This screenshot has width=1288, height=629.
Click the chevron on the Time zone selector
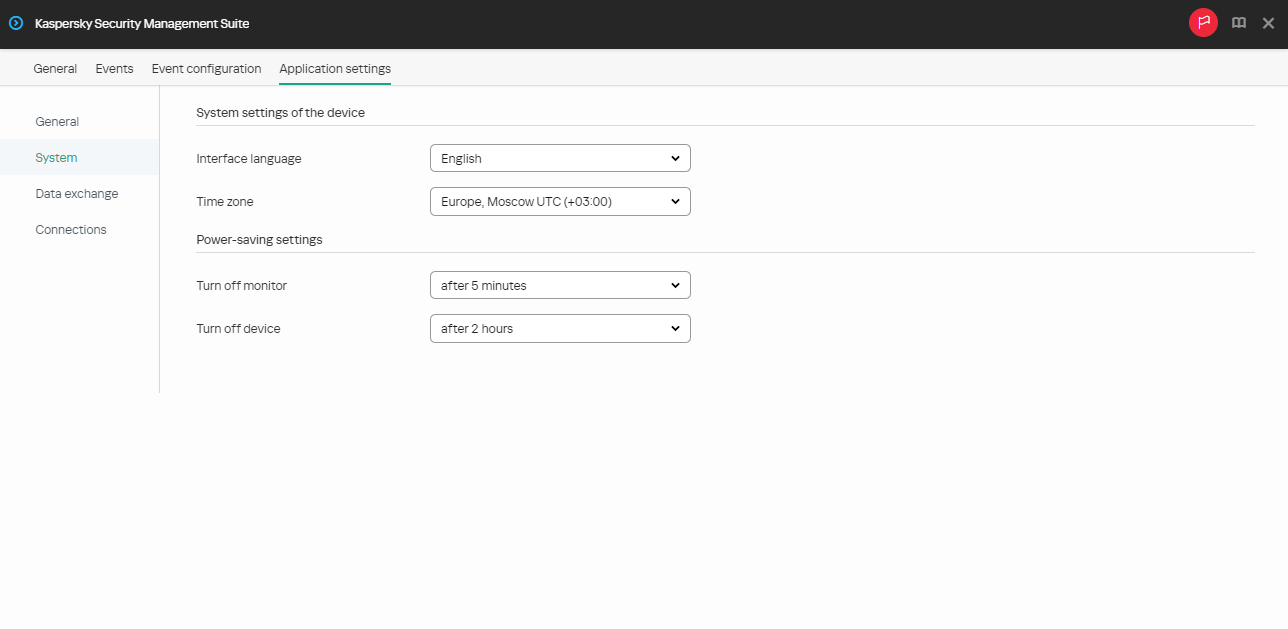point(676,201)
